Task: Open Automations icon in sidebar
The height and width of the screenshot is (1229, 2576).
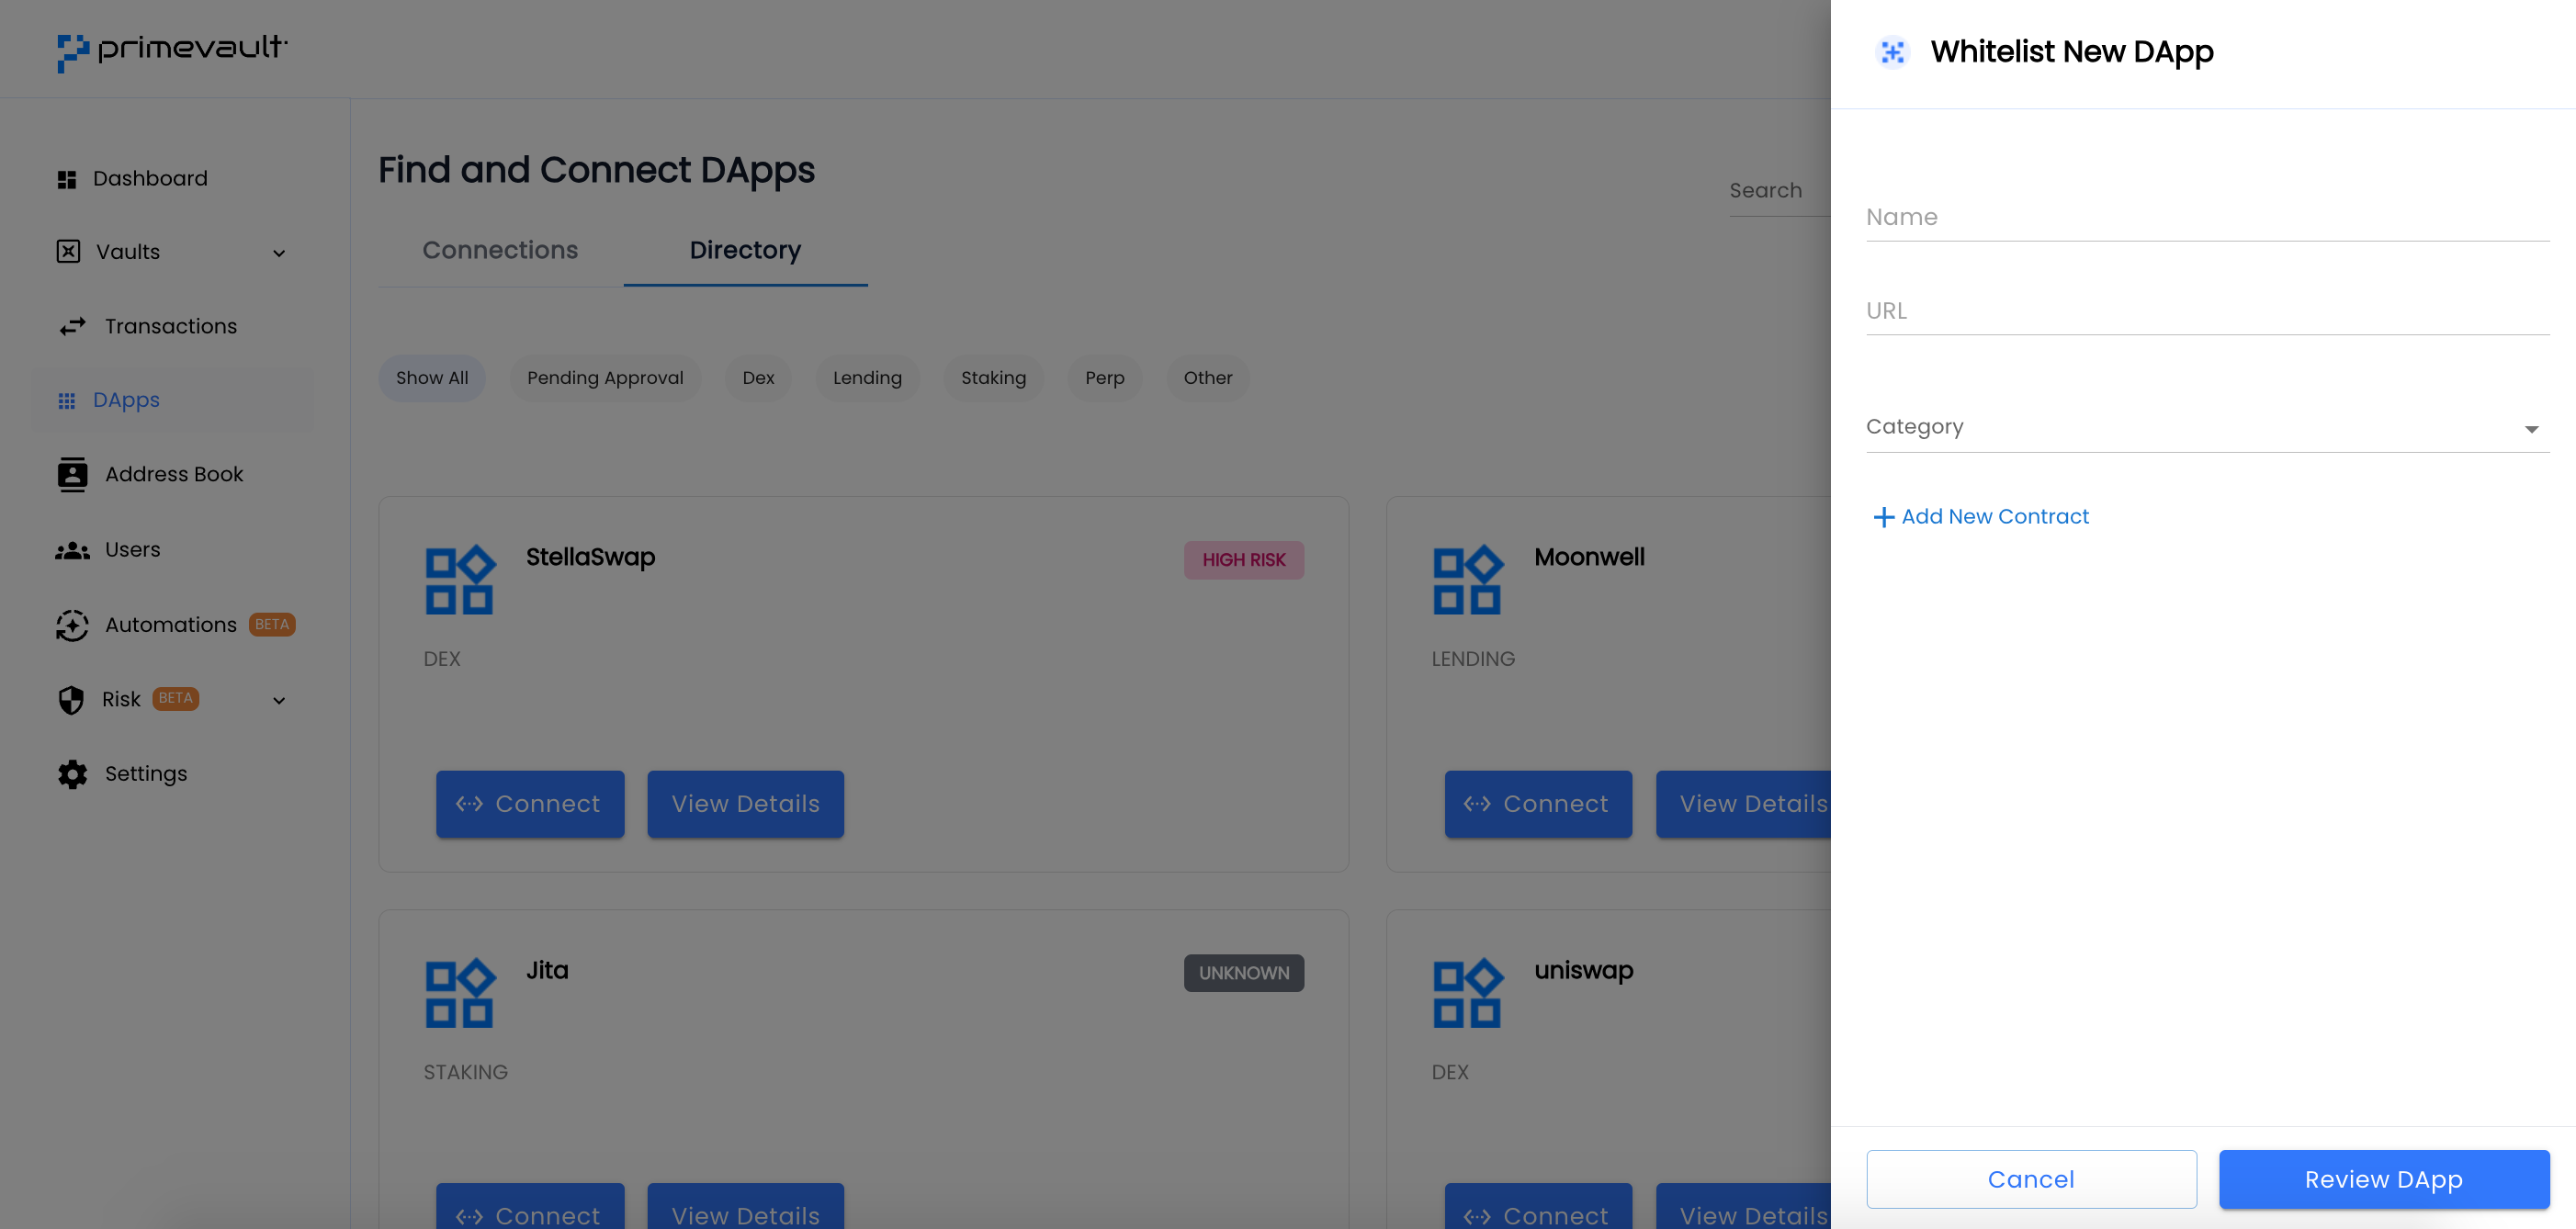Action: pos(72,625)
